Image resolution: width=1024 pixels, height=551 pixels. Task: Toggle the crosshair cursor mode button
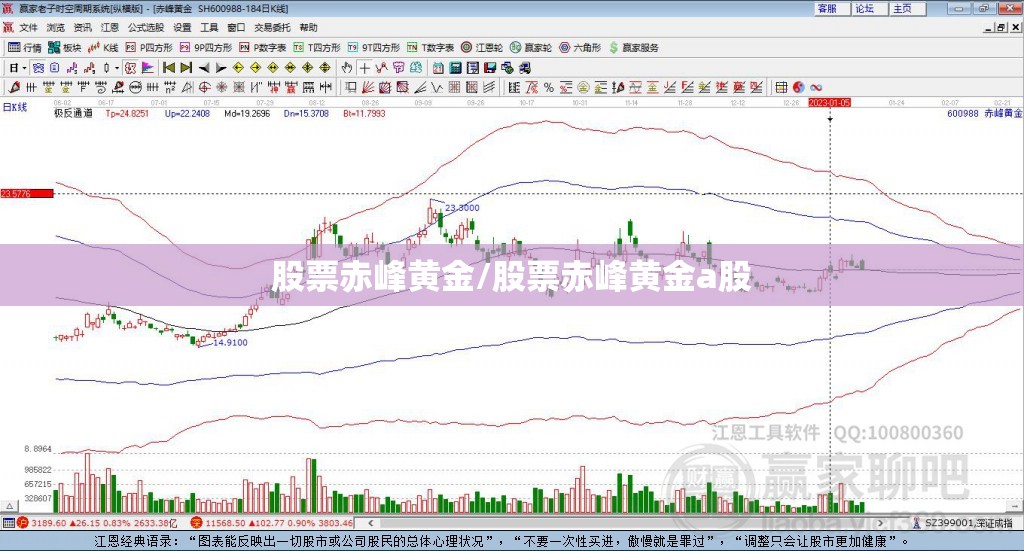pos(364,67)
